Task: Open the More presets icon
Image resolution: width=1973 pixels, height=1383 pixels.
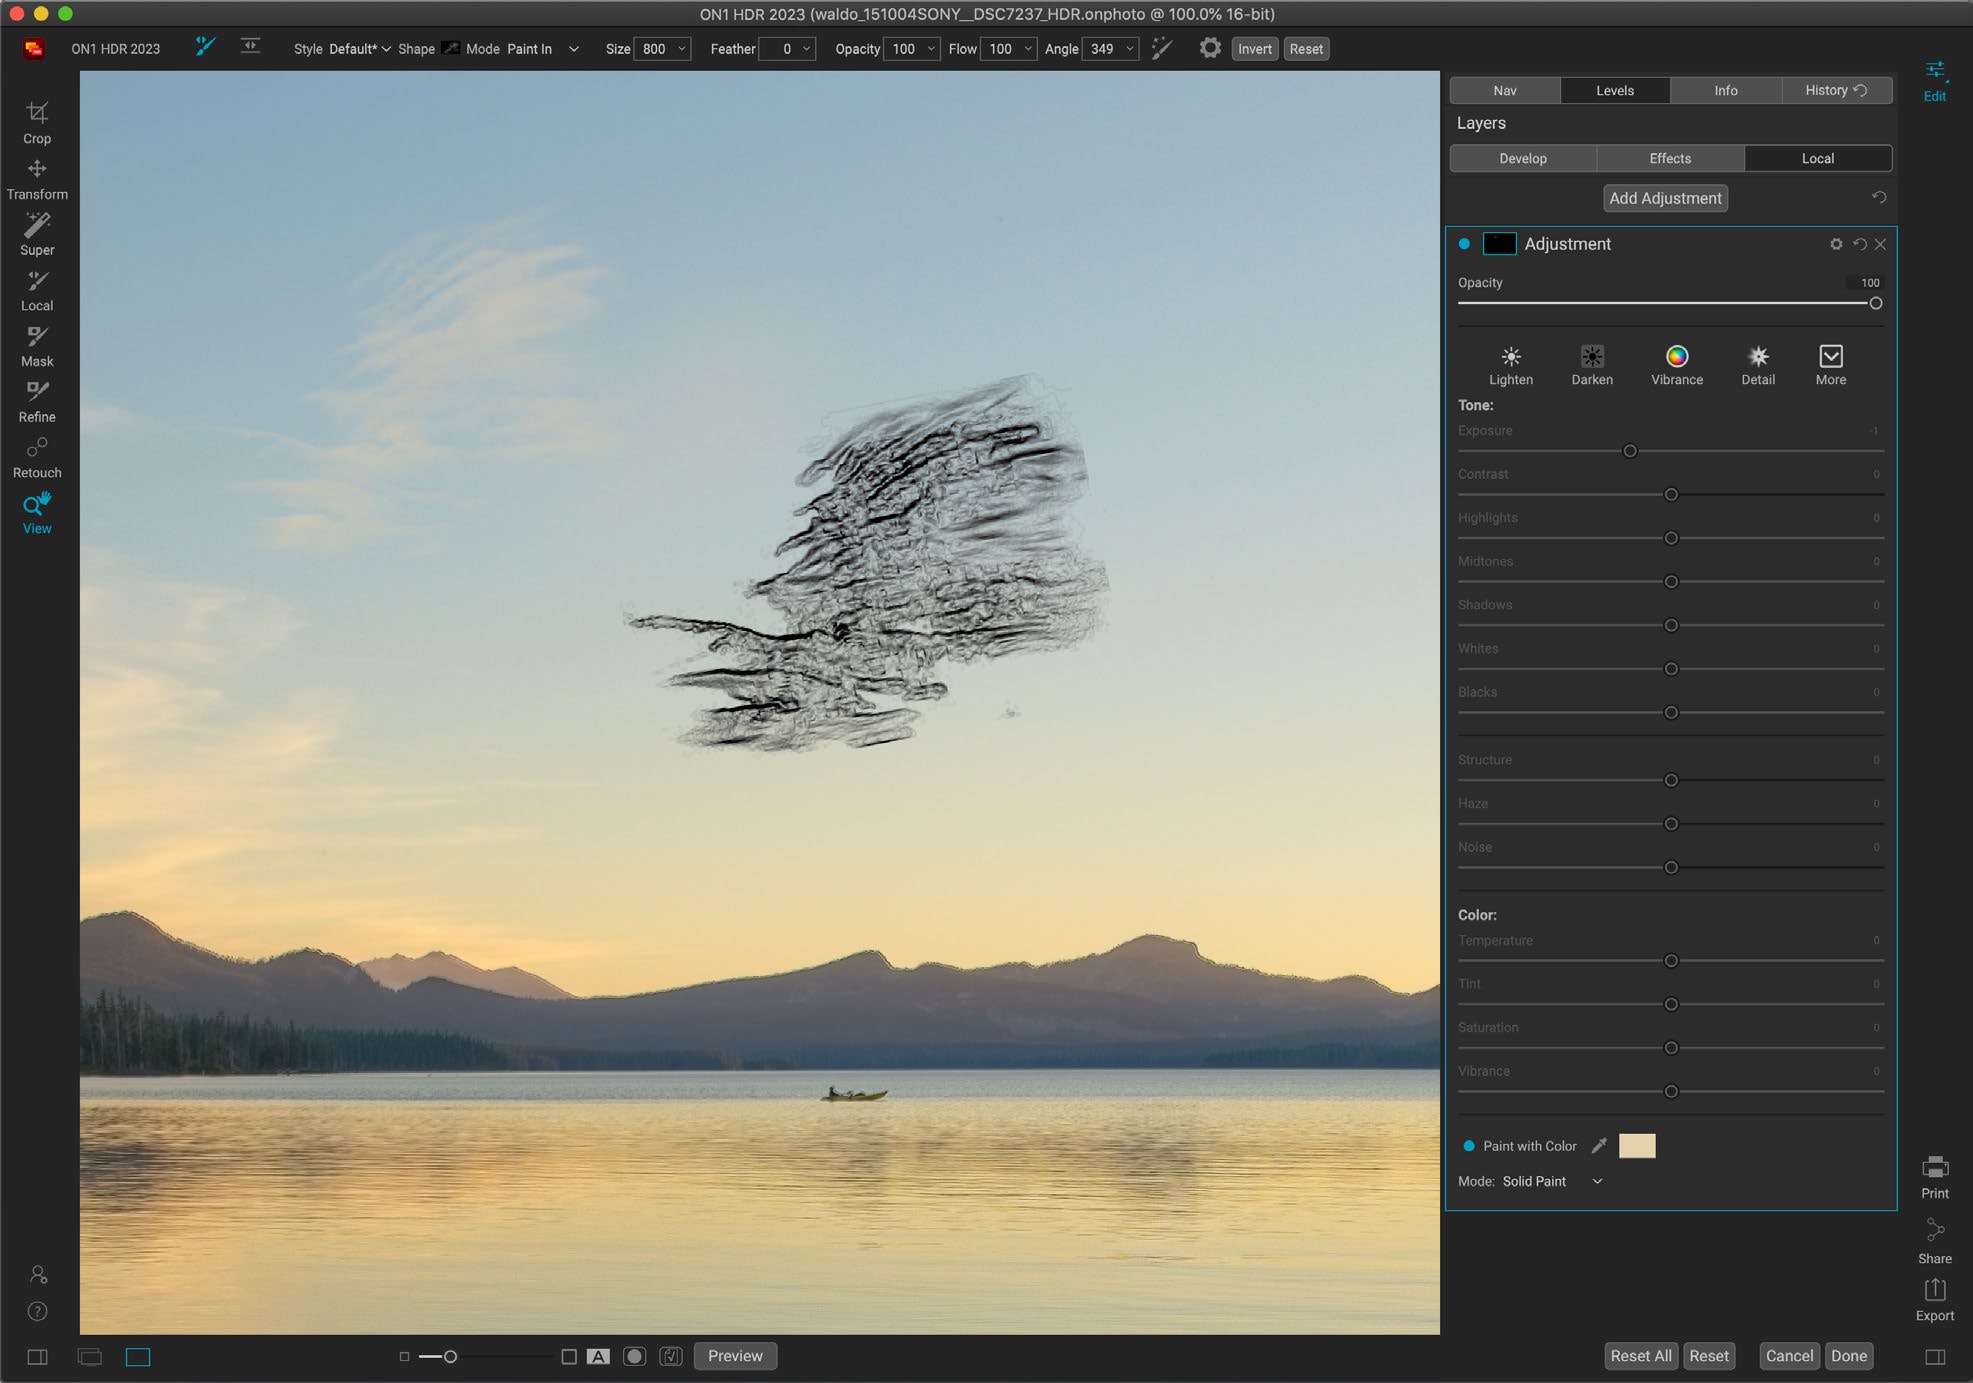Action: click(x=1830, y=365)
